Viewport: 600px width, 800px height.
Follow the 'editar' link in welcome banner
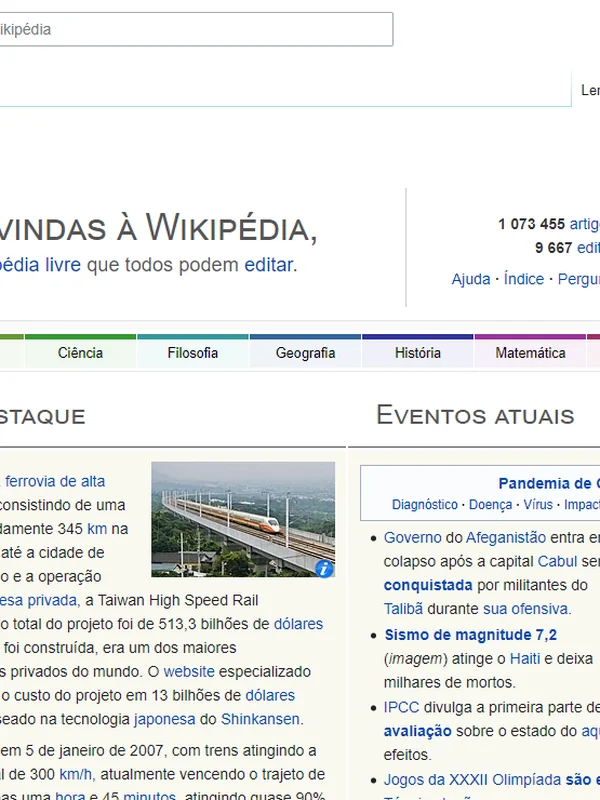pyautogui.click(x=269, y=265)
